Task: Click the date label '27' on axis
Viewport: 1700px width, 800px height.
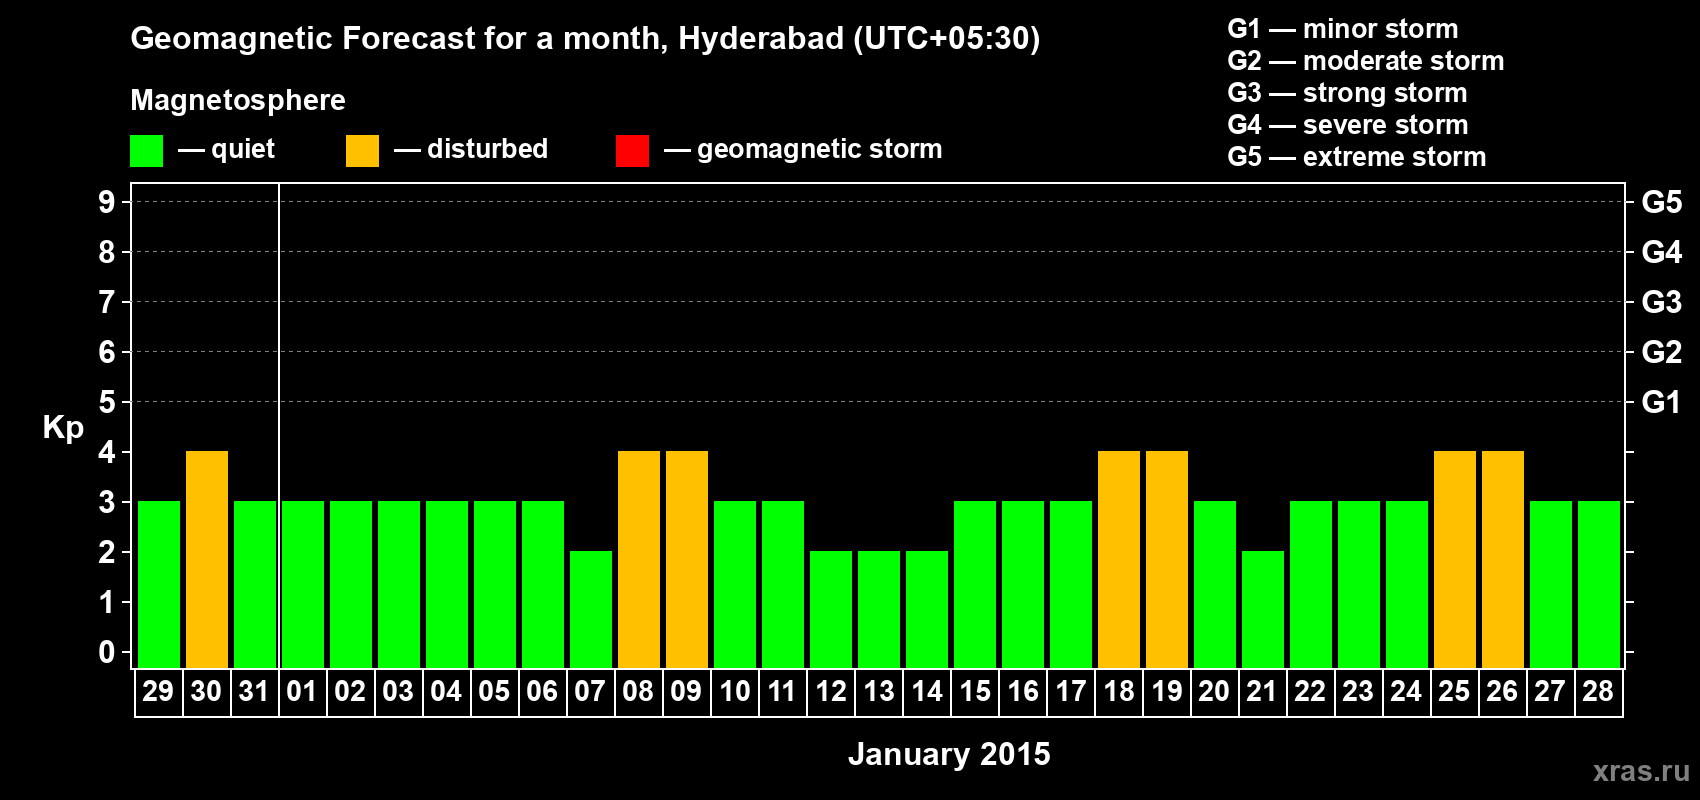Action: coord(1550,692)
